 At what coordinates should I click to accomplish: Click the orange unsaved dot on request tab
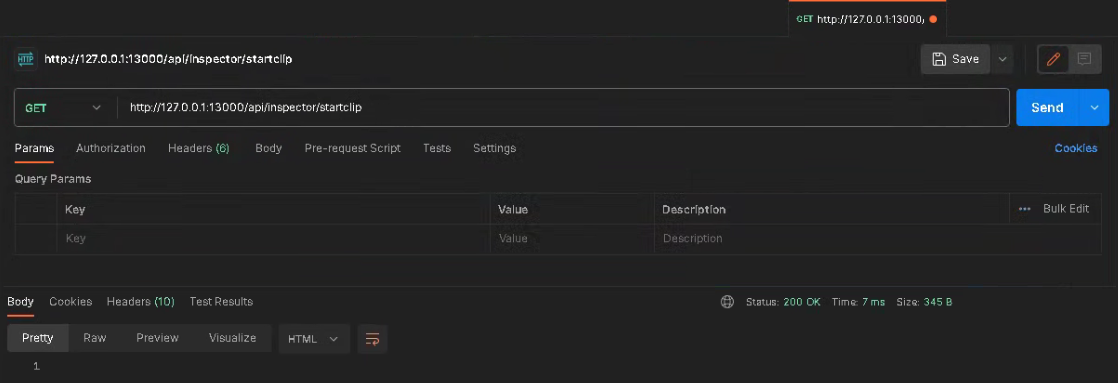933,19
